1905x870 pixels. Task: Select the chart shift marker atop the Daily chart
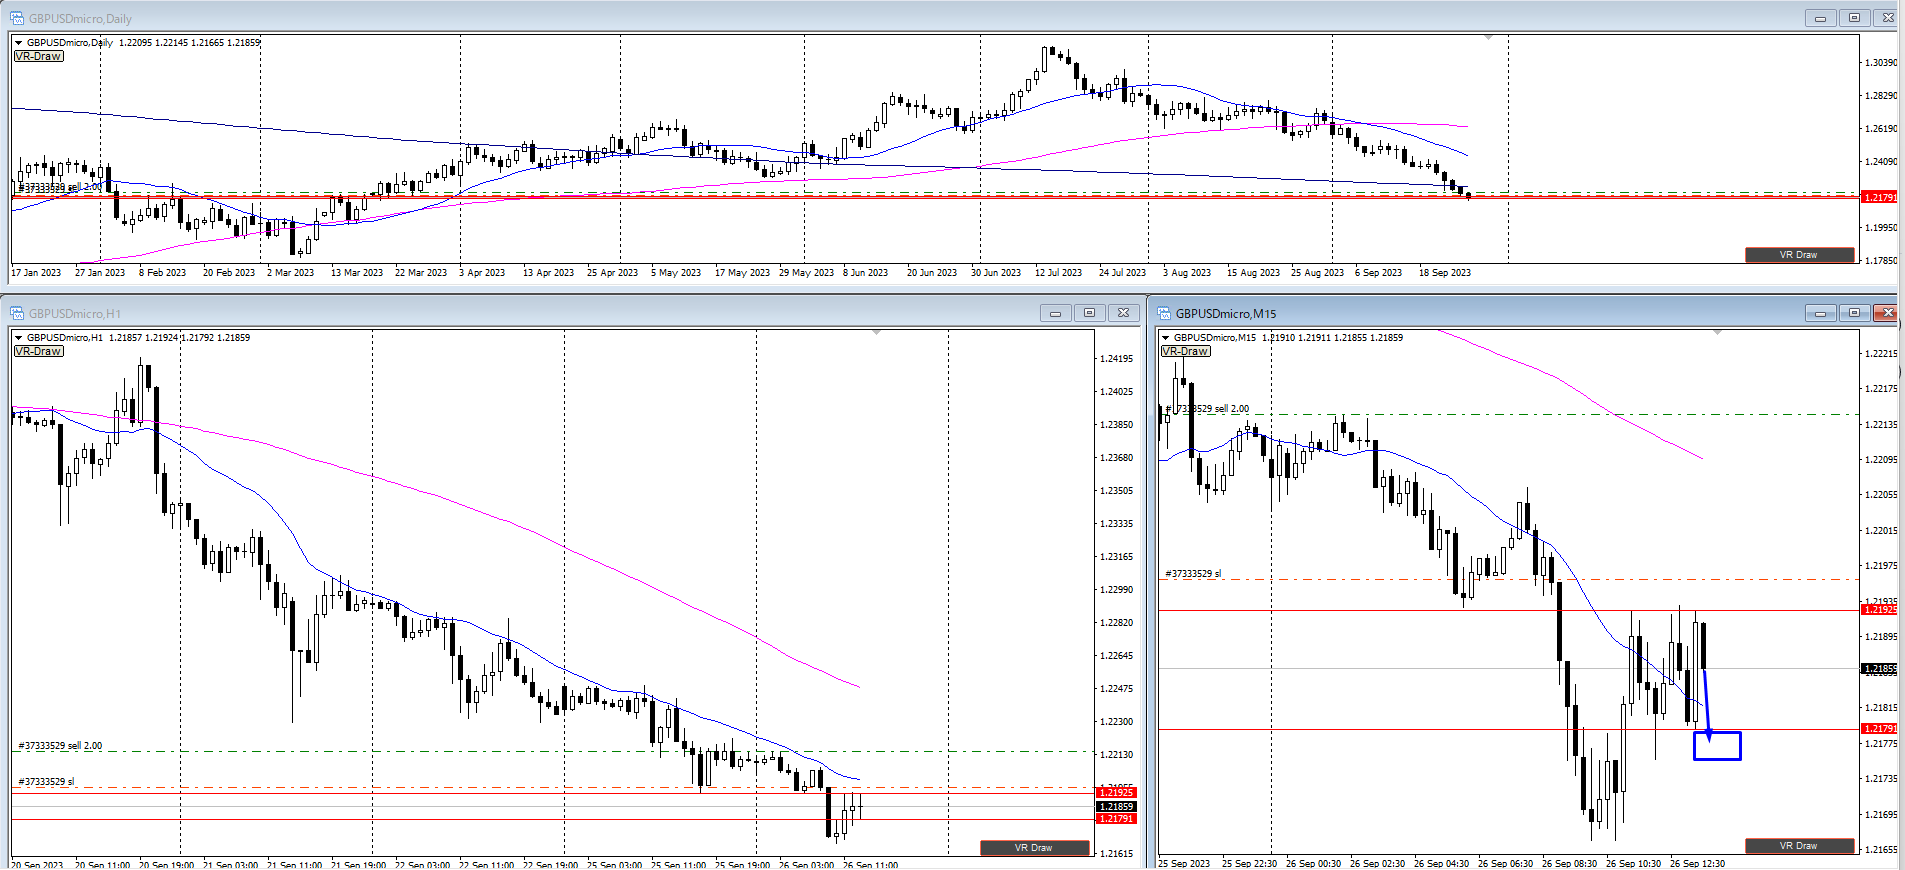tap(1488, 37)
